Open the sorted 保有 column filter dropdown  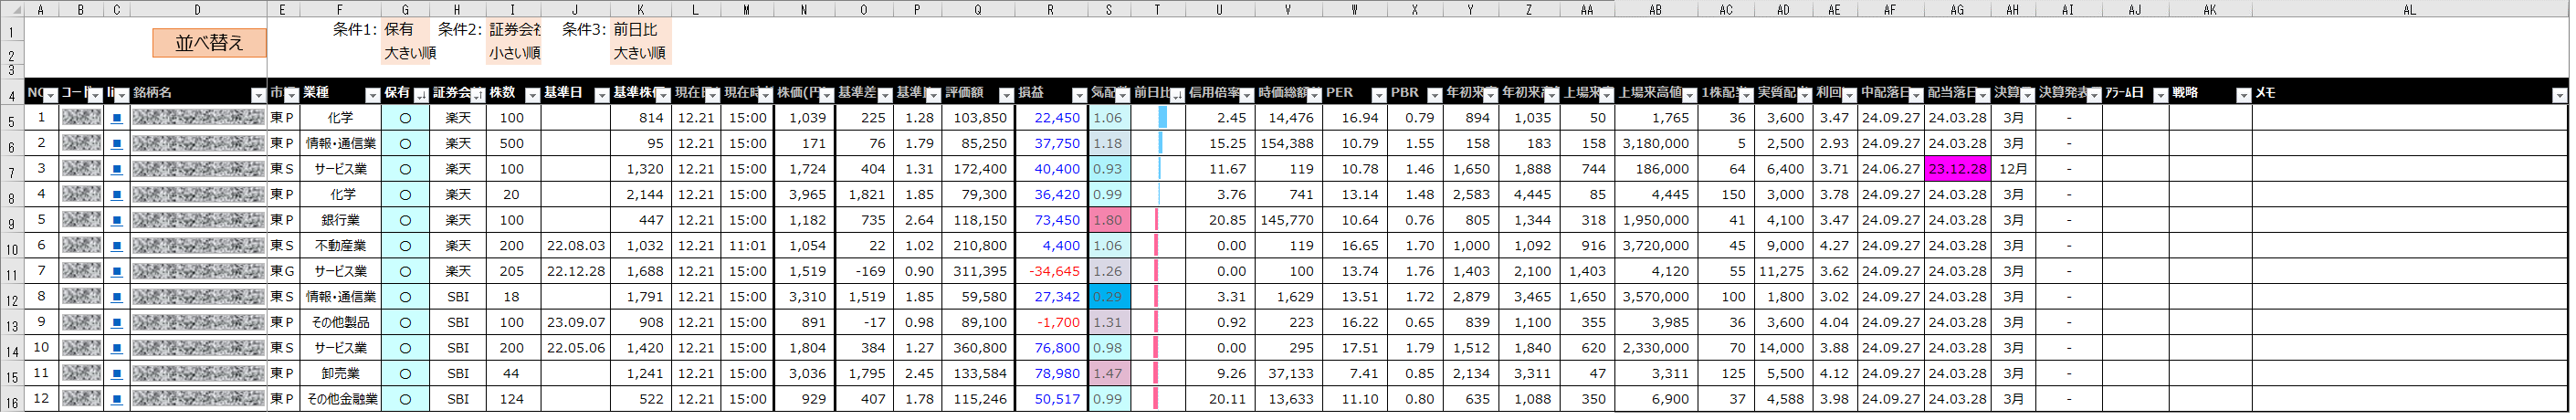coord(421,95)
